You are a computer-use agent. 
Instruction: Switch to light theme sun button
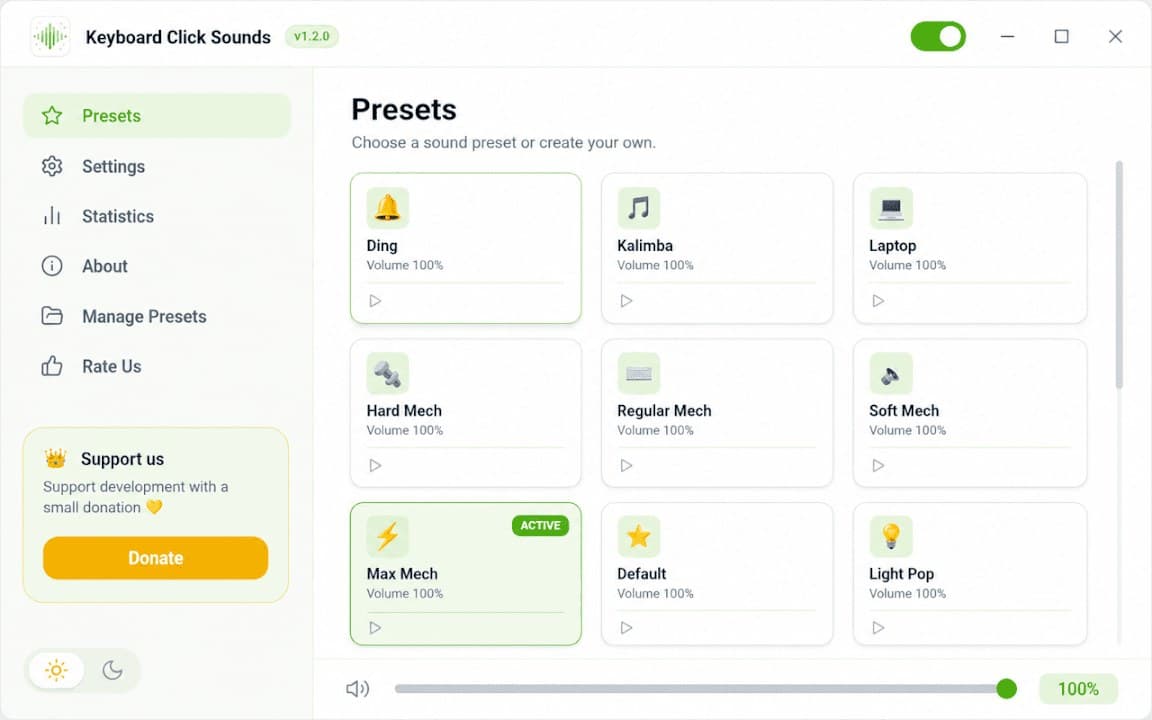[56, 670]
